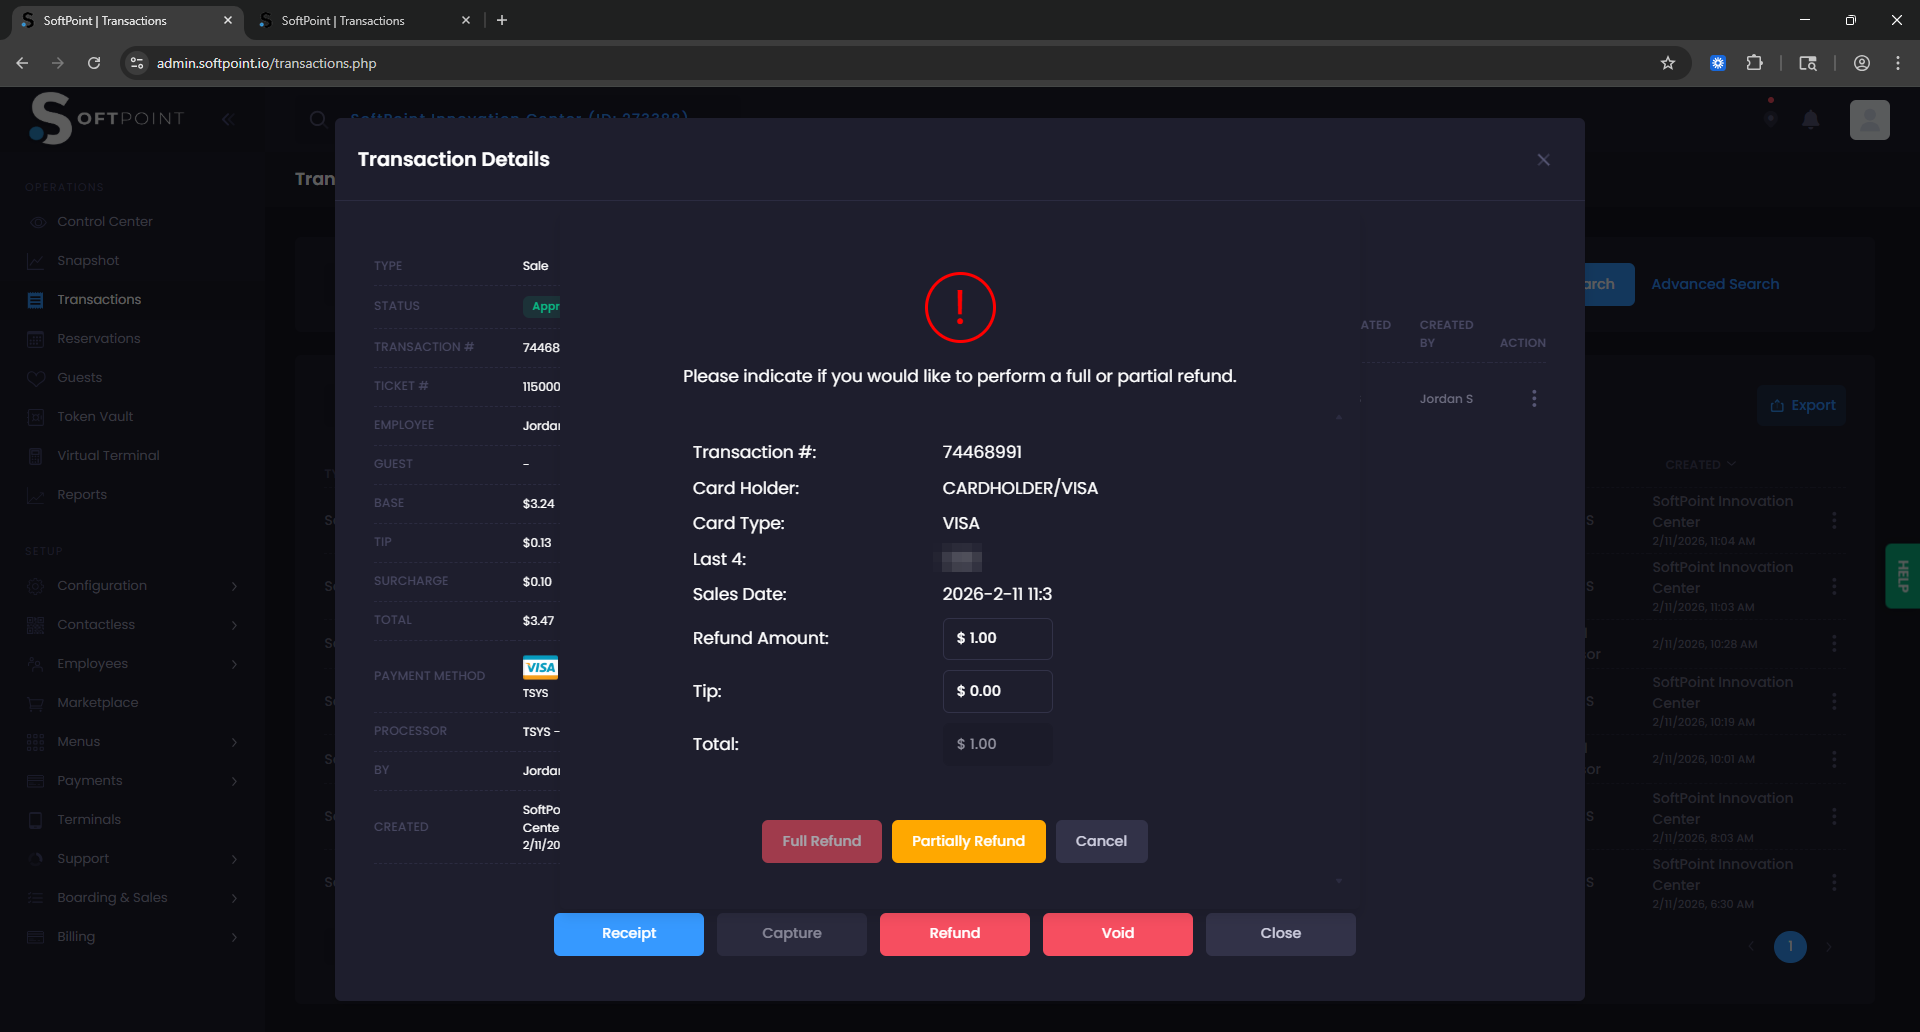Open the actions menu next to Jordan S
This screenshot has width=1920, height=1032.
pyautogui.click(x=1533, y=398)
